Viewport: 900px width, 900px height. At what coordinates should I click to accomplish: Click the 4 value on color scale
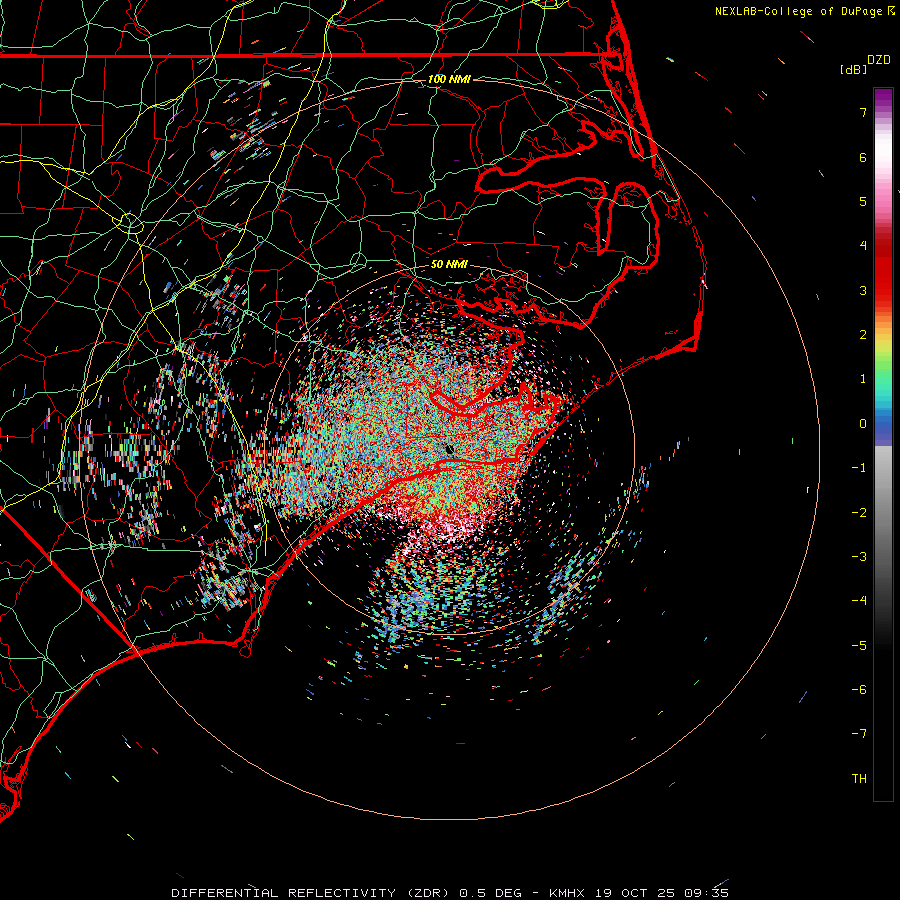863,246
